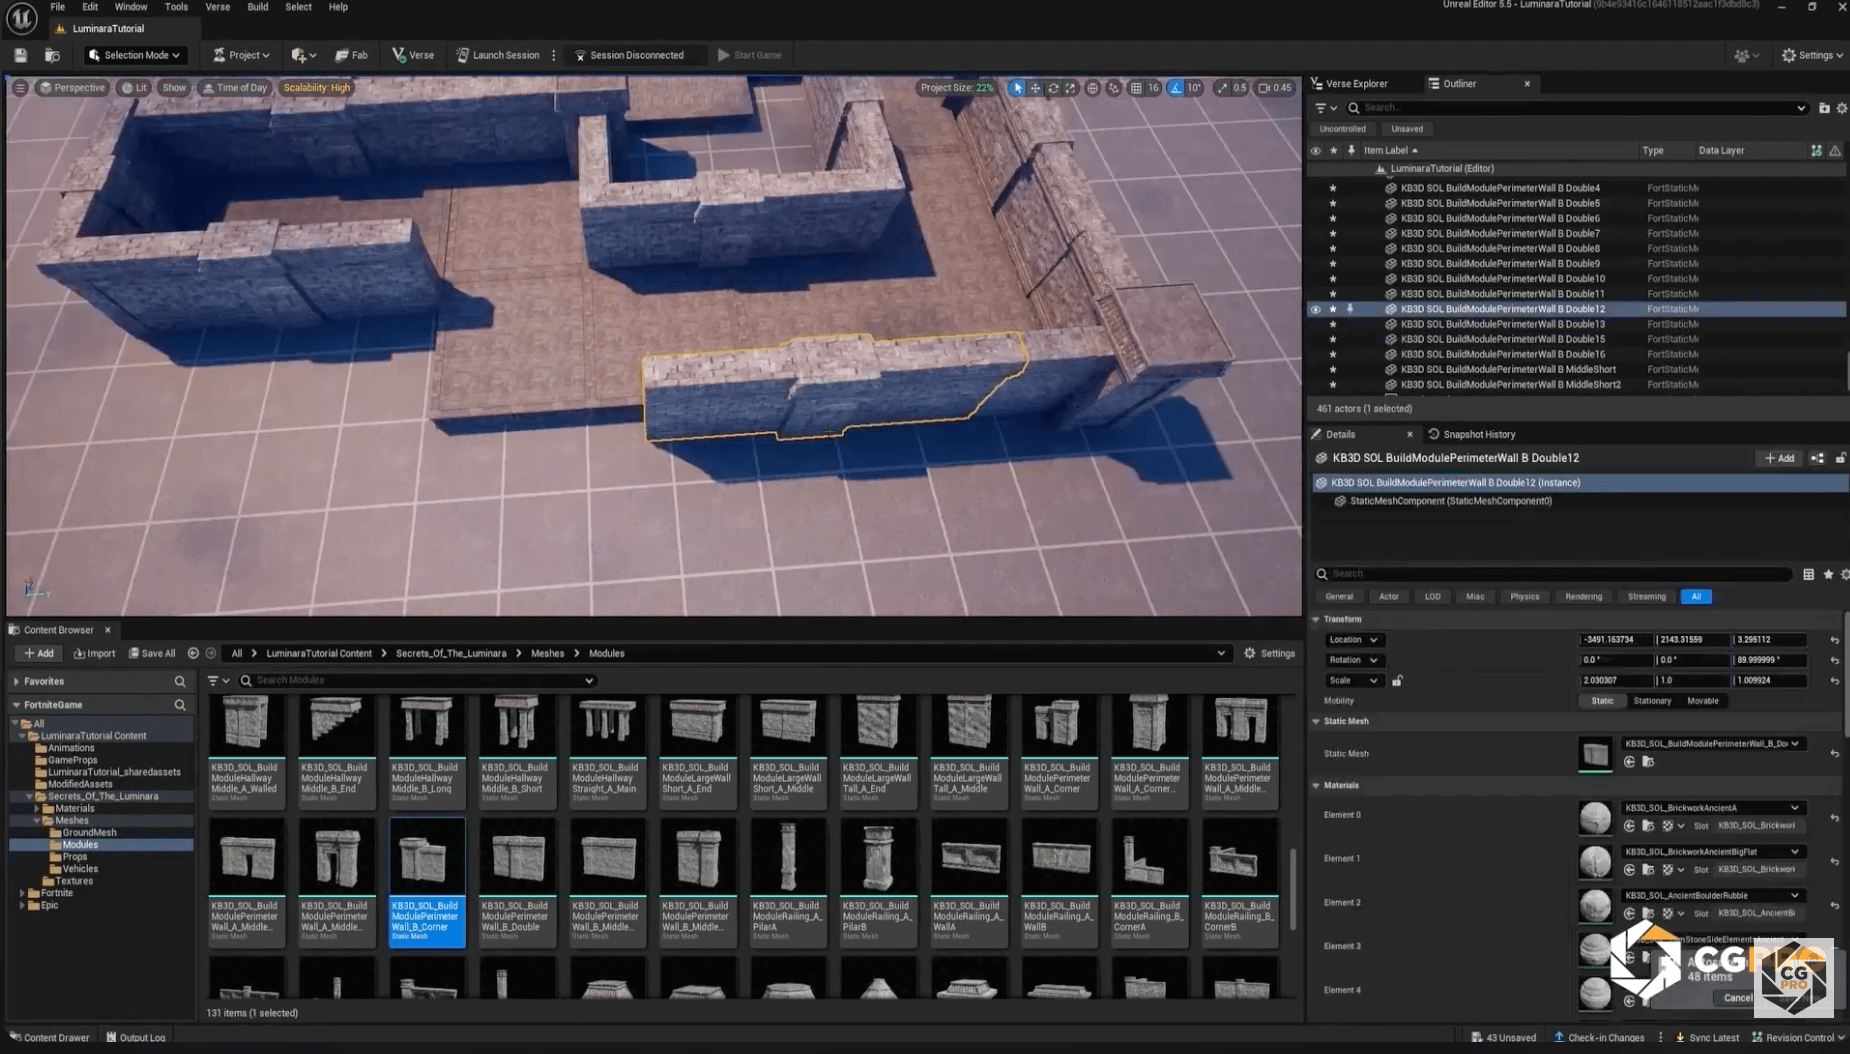Open the Content Drawer

(49, 1037)
